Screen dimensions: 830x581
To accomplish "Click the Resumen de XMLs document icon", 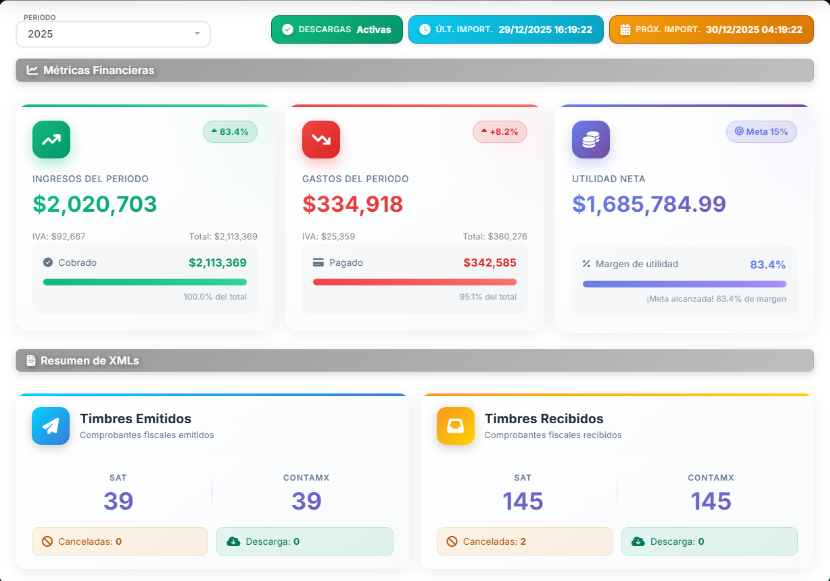I will tap(31, 361).
